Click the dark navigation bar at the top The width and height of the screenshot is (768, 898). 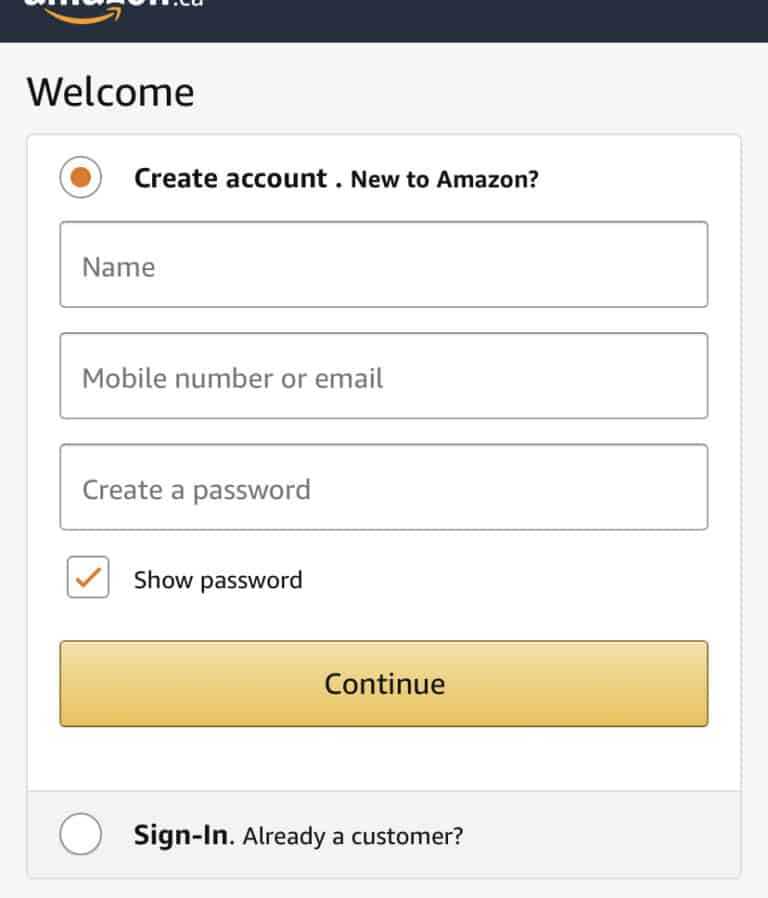point(450,20)
